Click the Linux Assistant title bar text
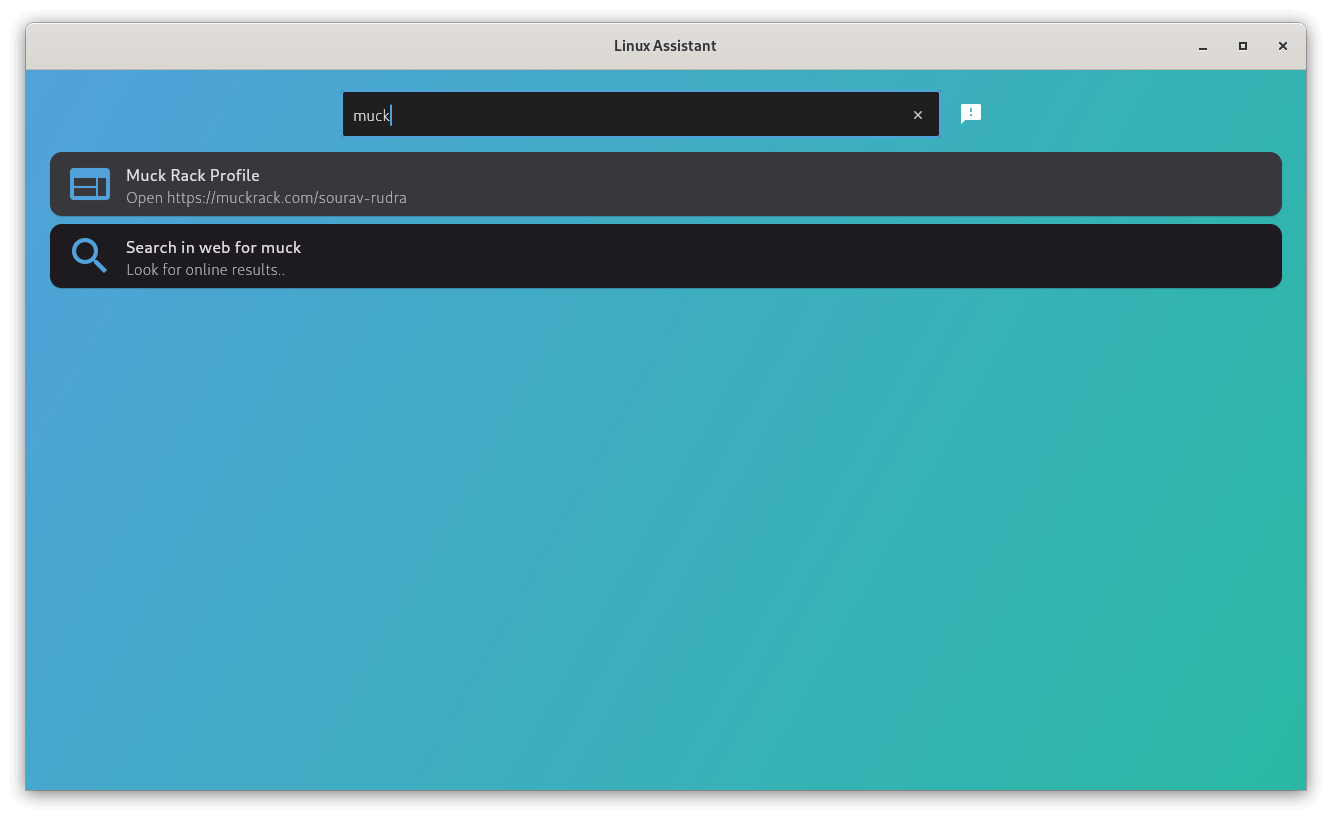The height and width of the screenshot is (819, 1332). 665,45
